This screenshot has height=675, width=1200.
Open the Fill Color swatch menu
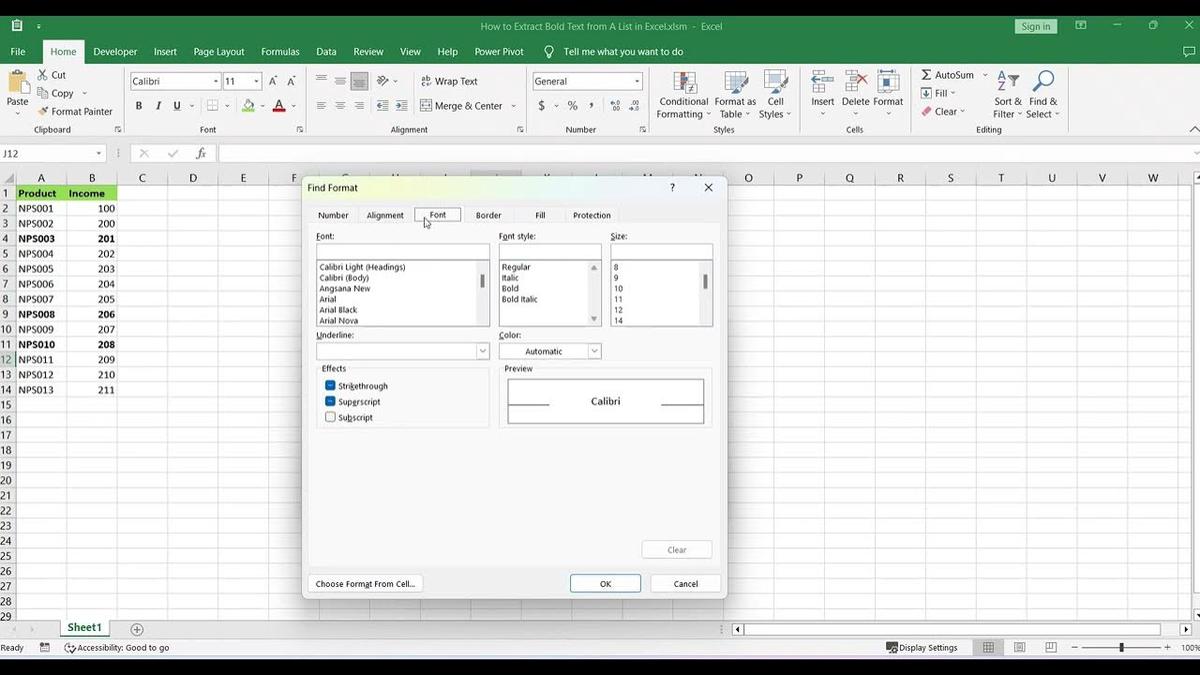coord(261,106)
